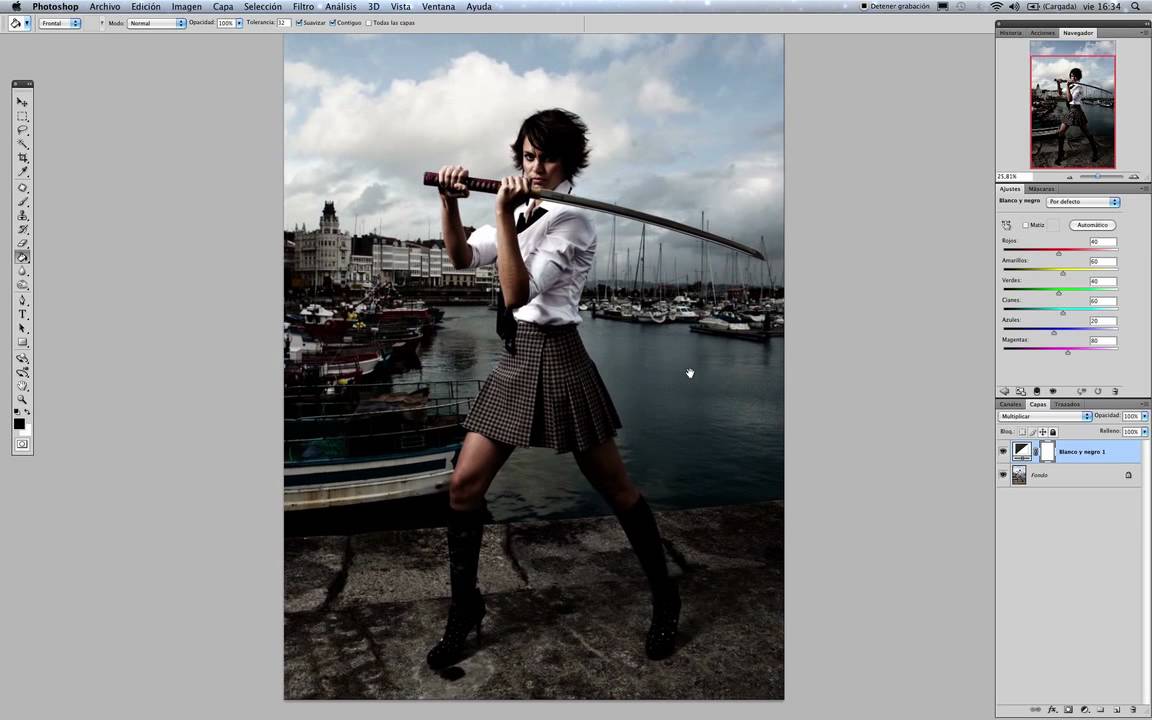The image size is (1152, 720).
Task: Toggle lock all button
Action: [x=1053, y=432]
